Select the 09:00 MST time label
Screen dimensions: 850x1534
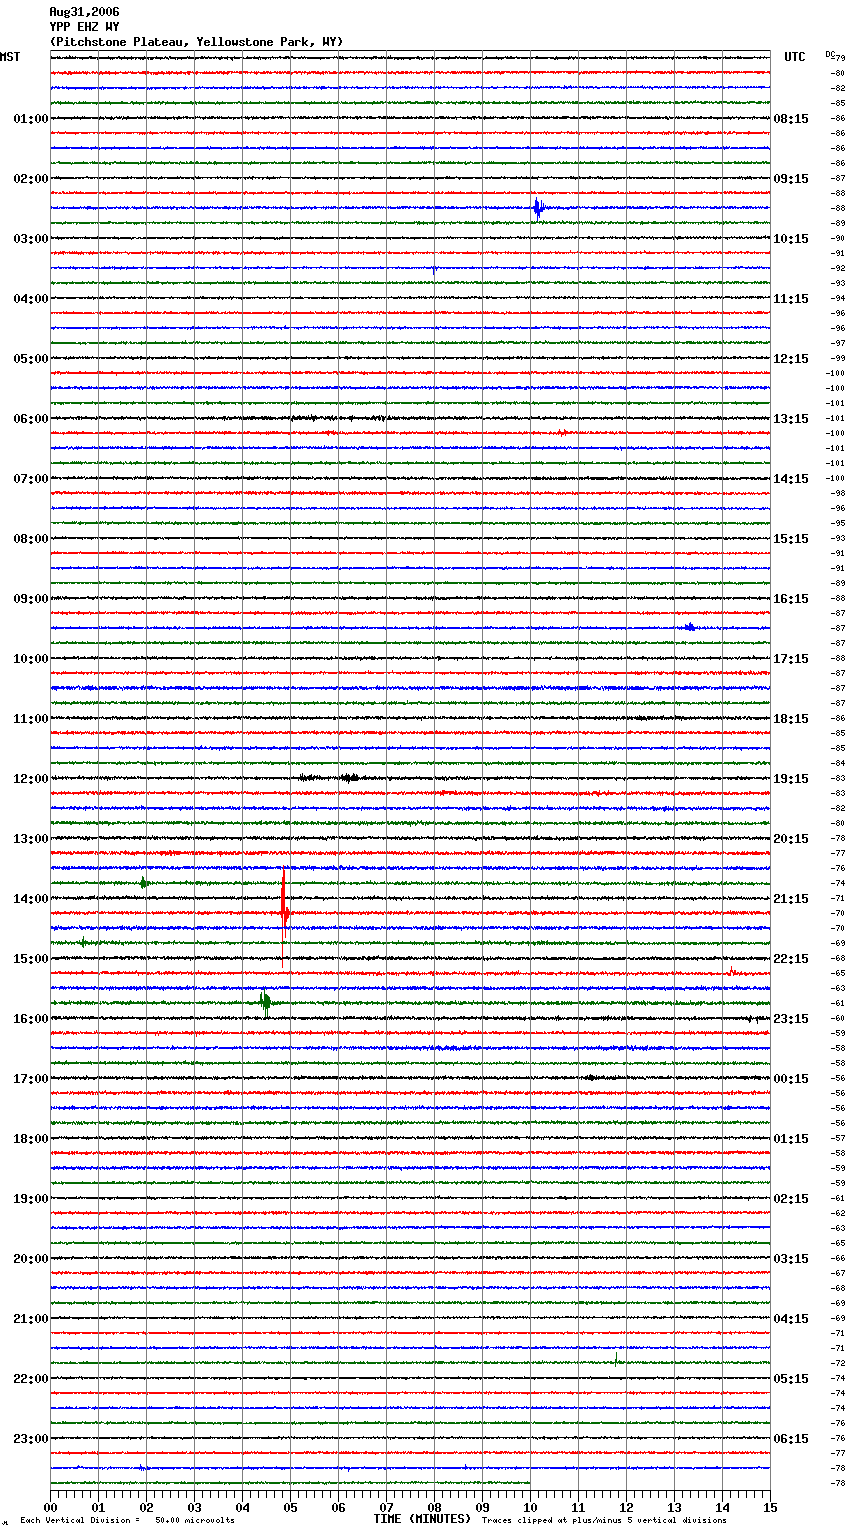point(31,599)
